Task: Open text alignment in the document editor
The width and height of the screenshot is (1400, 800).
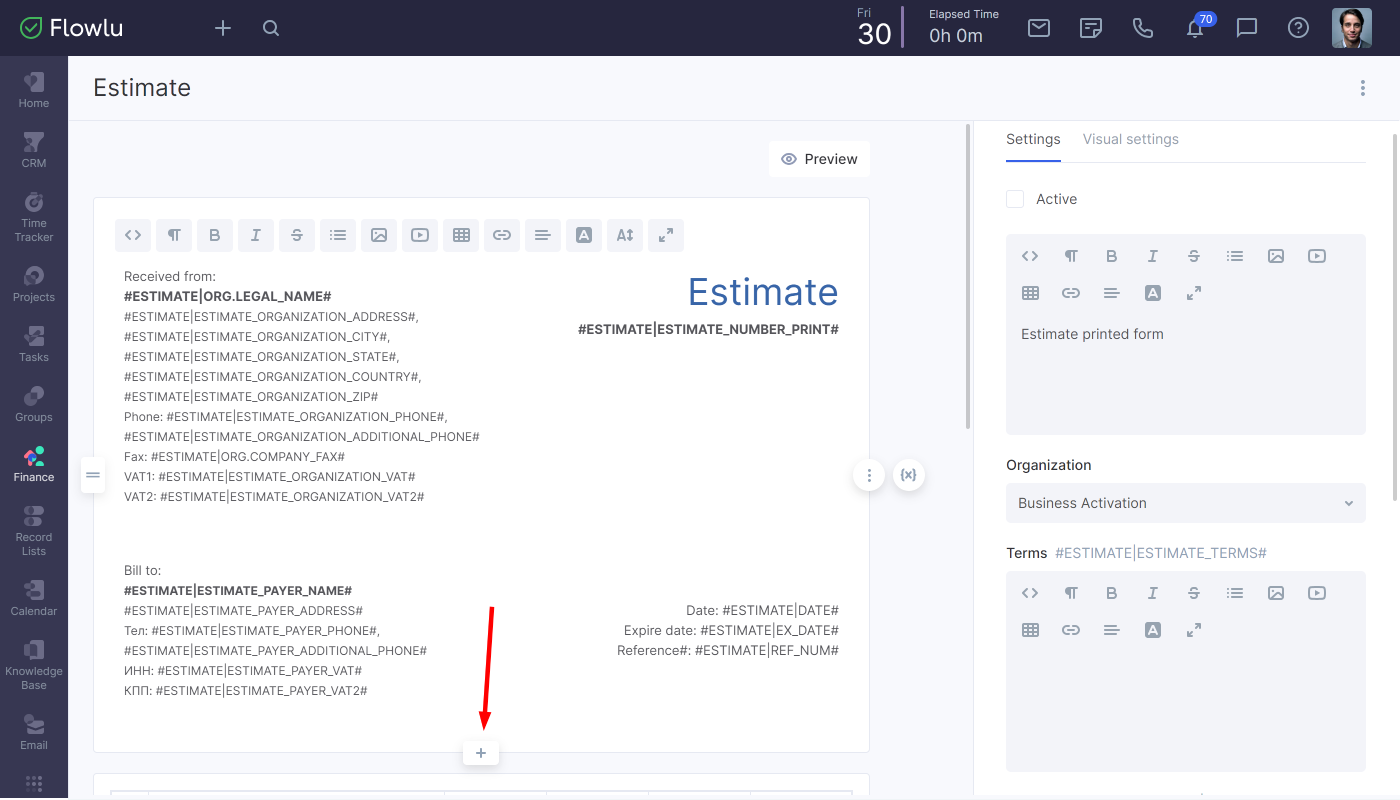Action: point(542,235)
